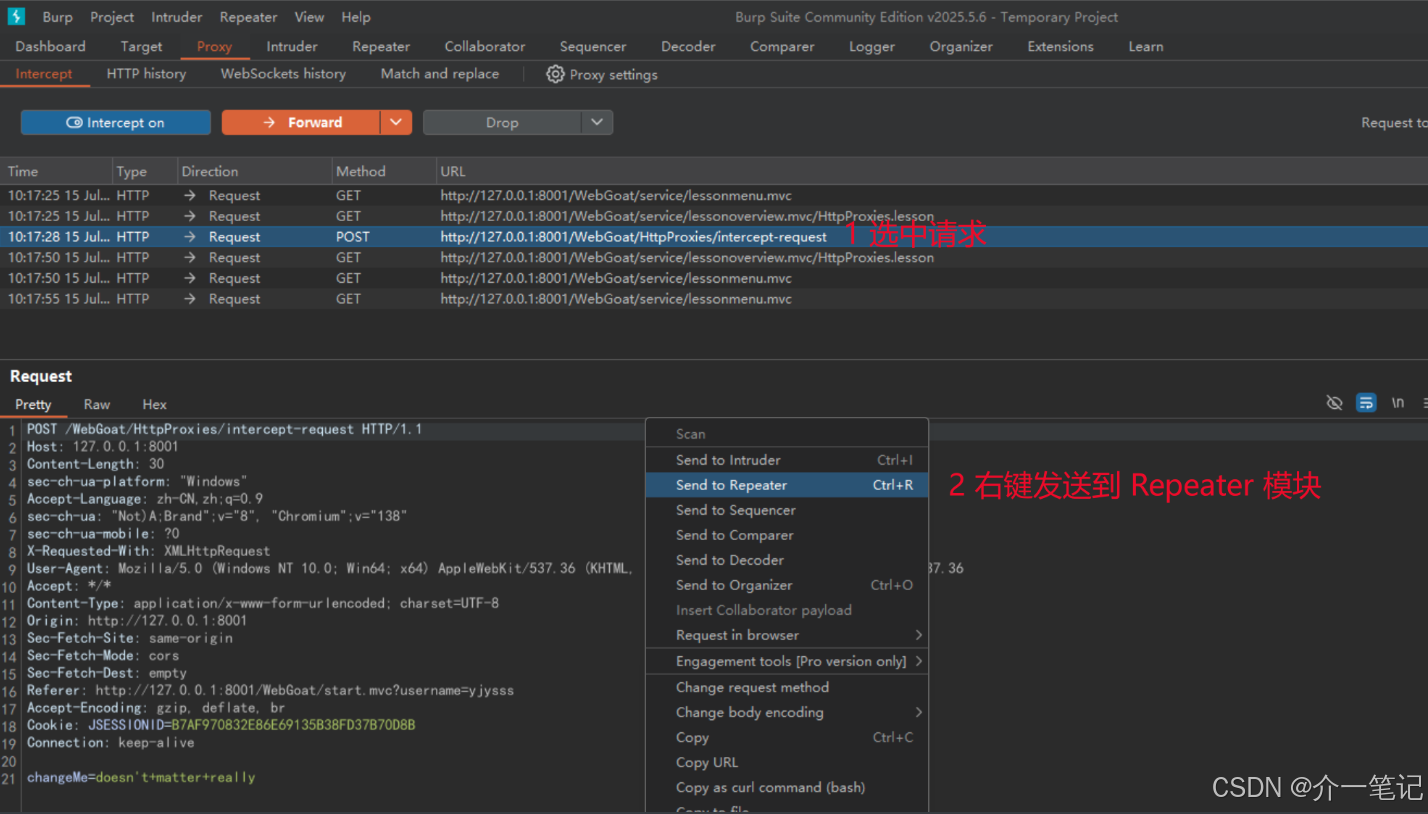Image resolution: width=1428 pixels, height=814 pixels.
Task: Sort by the URL column header
Action: [932, 171]
